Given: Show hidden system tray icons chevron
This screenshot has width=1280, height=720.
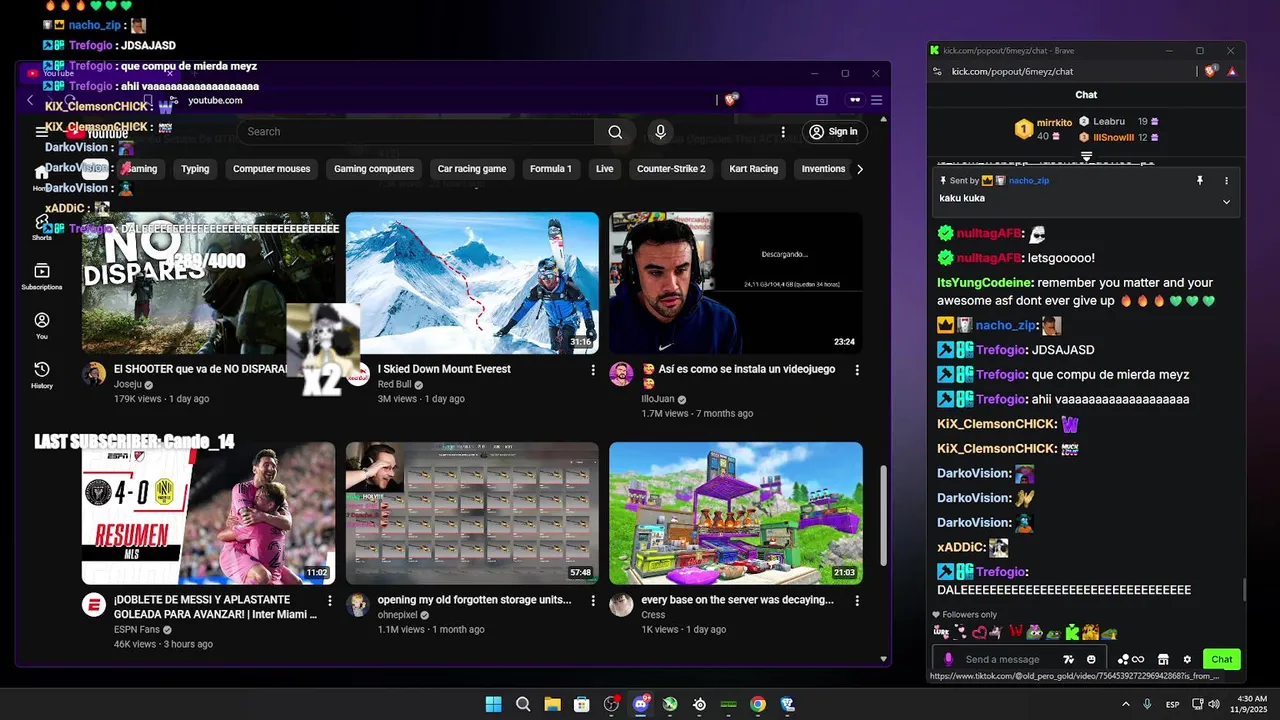Looking at the screenshot, I should pos(1126,704).
